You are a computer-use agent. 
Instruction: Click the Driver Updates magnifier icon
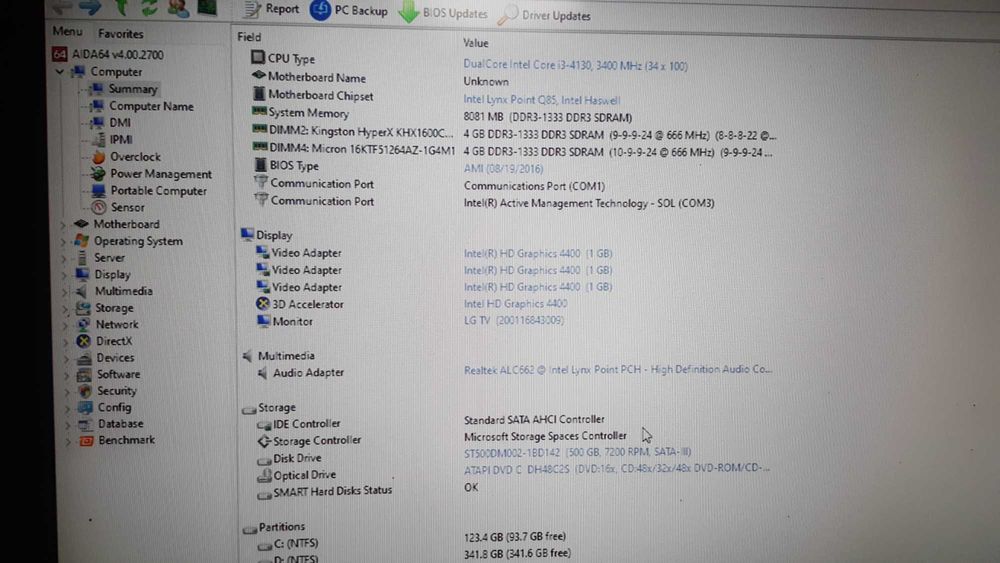(x=508, y=15)
